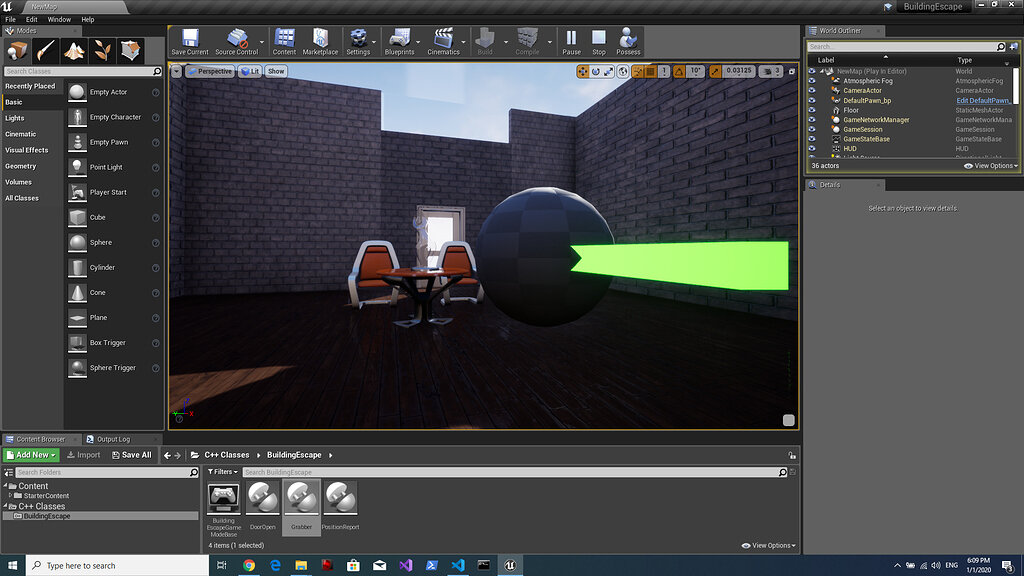Toggle visibility of CameraActor in outliner

tap(812, 91)
